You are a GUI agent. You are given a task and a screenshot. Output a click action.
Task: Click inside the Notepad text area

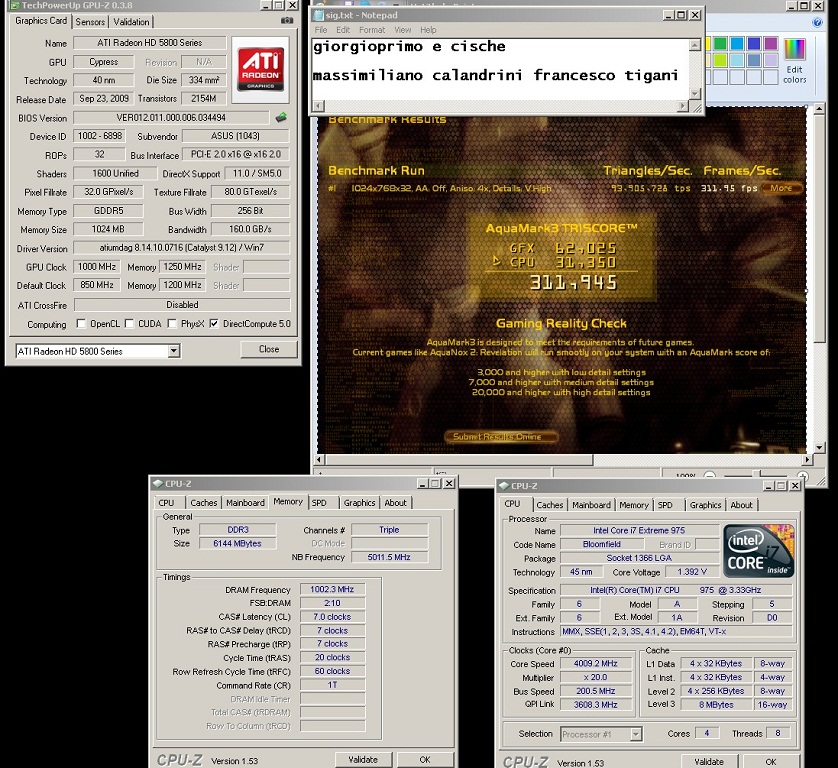[x=501, y=69]
